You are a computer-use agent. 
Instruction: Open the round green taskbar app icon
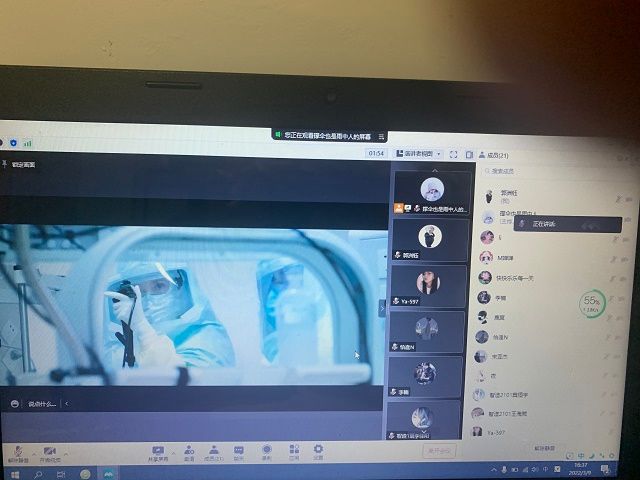click(85, 474)
